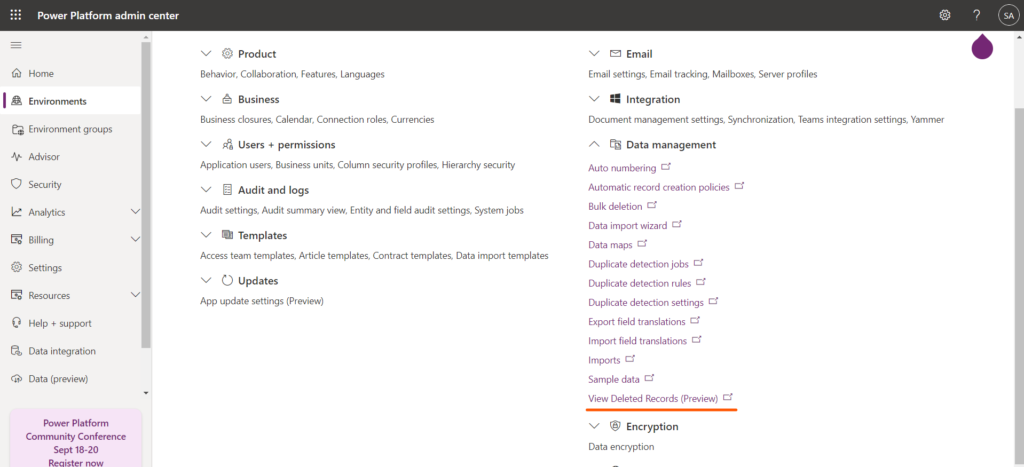The width and height of the screenshot is (1024, 467).
Task: Open the Bulk deletion link
Action: [x=615, y=206]
